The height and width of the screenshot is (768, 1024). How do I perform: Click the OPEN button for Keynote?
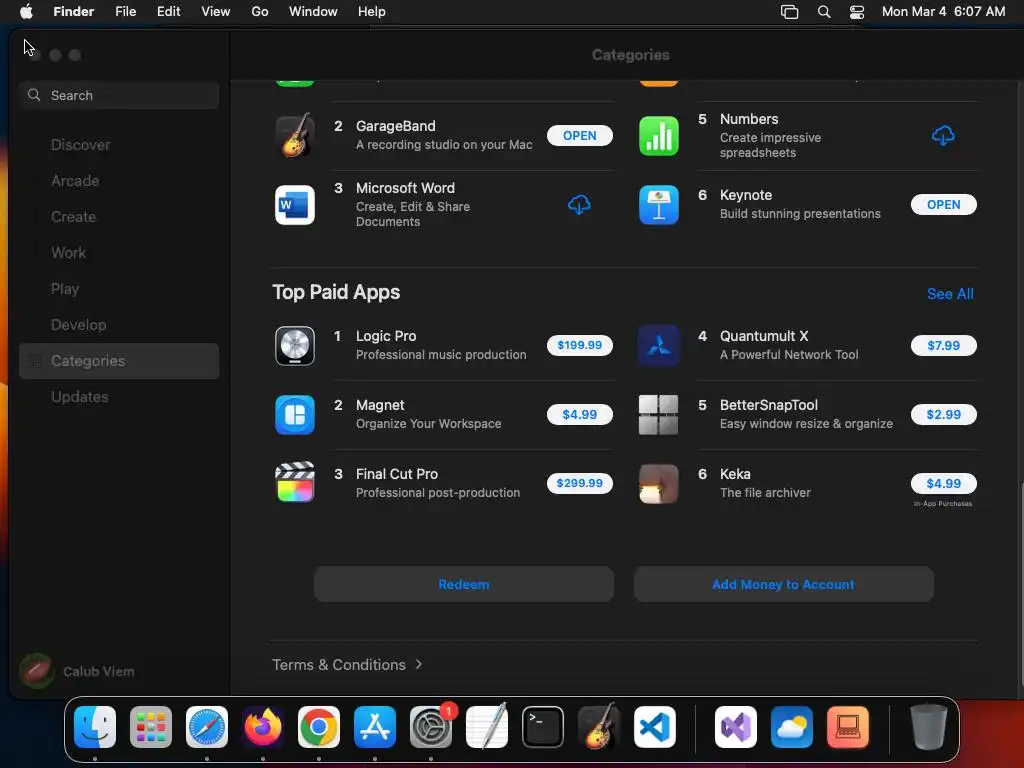click(x=943, y=204)
